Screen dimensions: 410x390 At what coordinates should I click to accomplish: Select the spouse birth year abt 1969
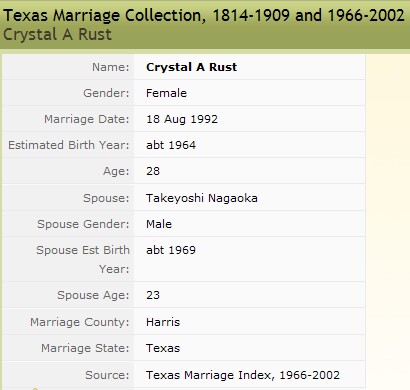click(x=171, y=250)
